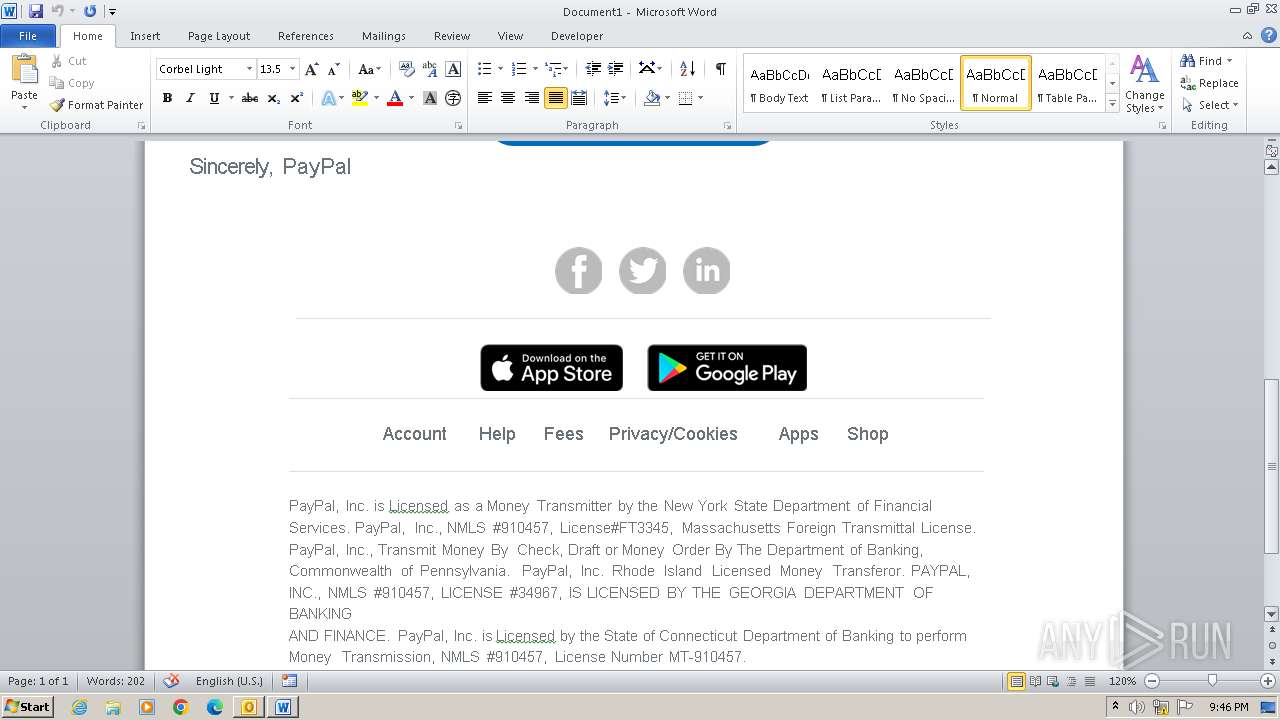This screenshot has width=1280, height=720.
Task: Toggle Bold formatting
Action: click(167, 98)
